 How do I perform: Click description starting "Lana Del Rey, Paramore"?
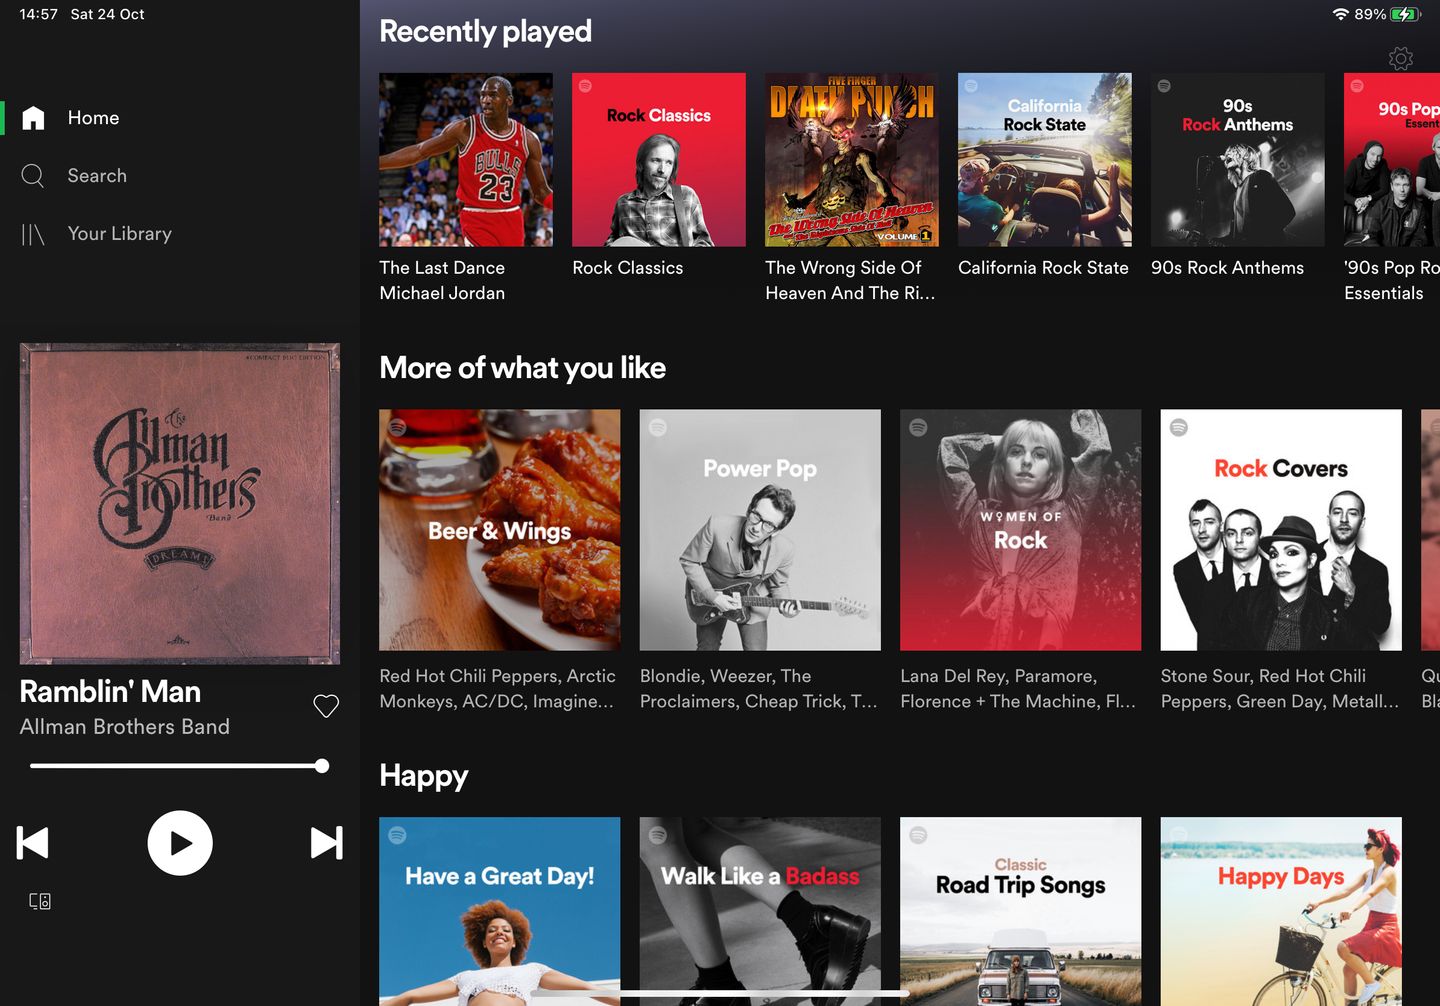(1018, 689)
